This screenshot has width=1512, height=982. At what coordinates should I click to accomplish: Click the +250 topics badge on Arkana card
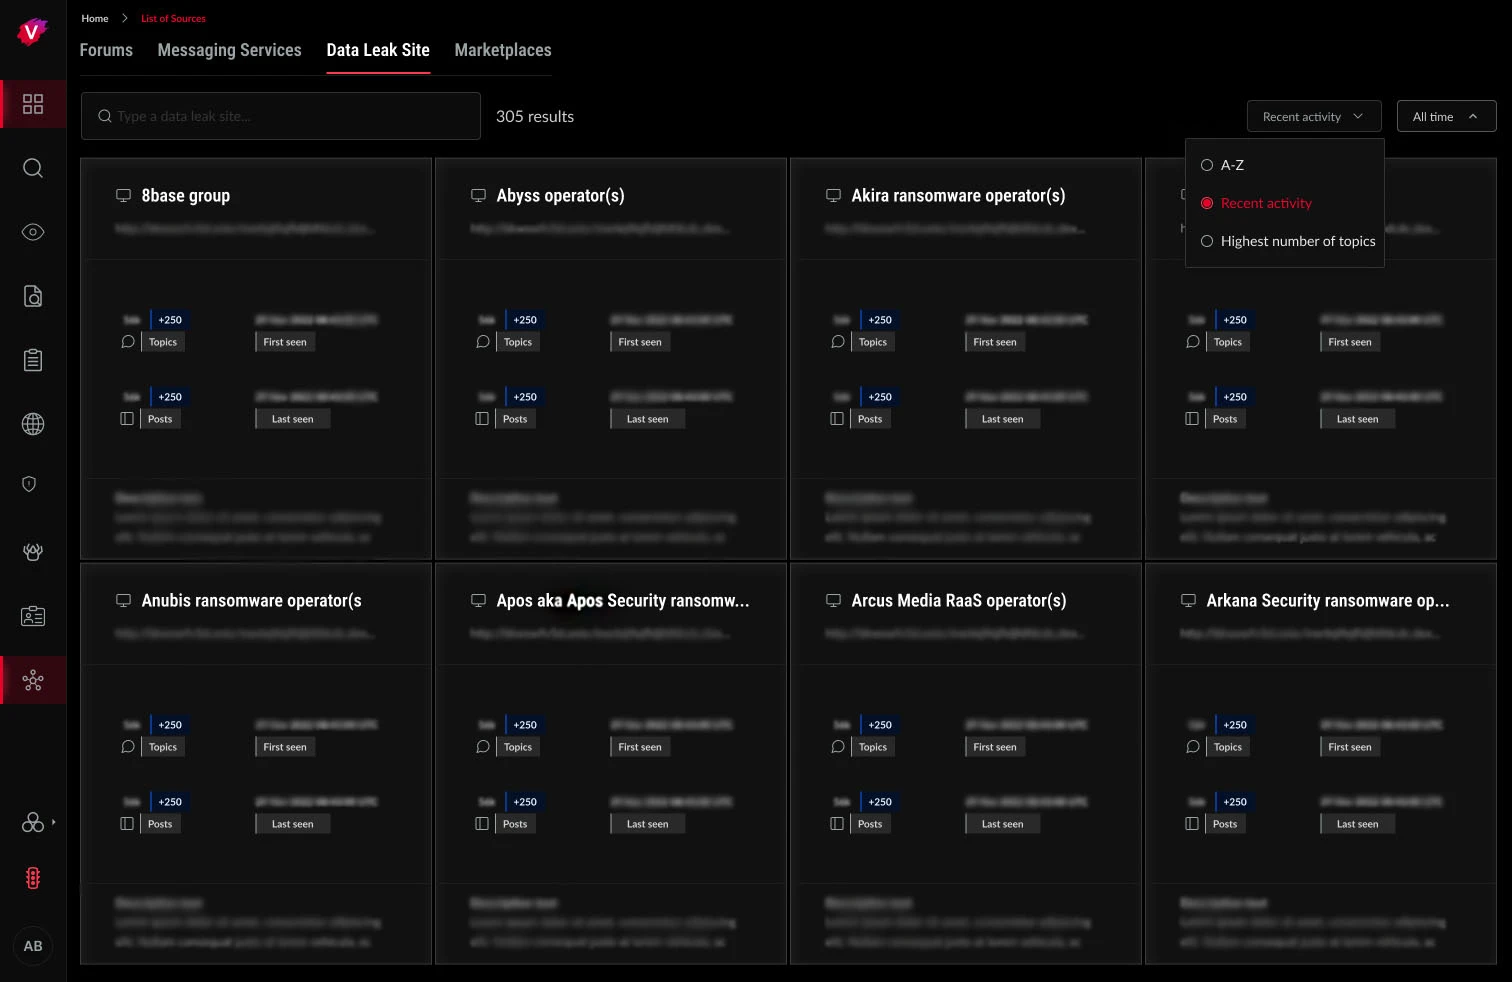pyautogui.click(x=1235, y=725)
